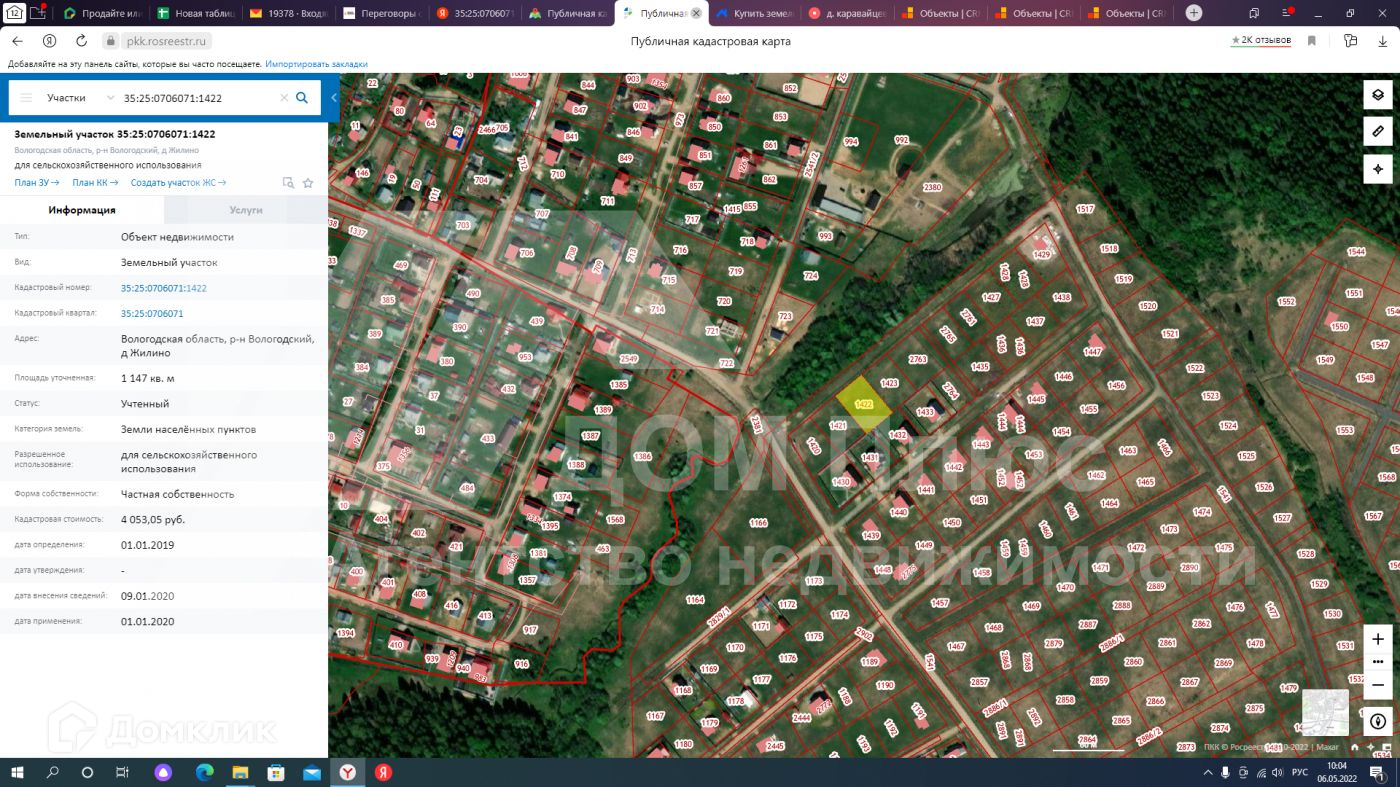
Task: Open the hamburger menu in search panel
Action: pyautogui.click(x=26, y=98)
